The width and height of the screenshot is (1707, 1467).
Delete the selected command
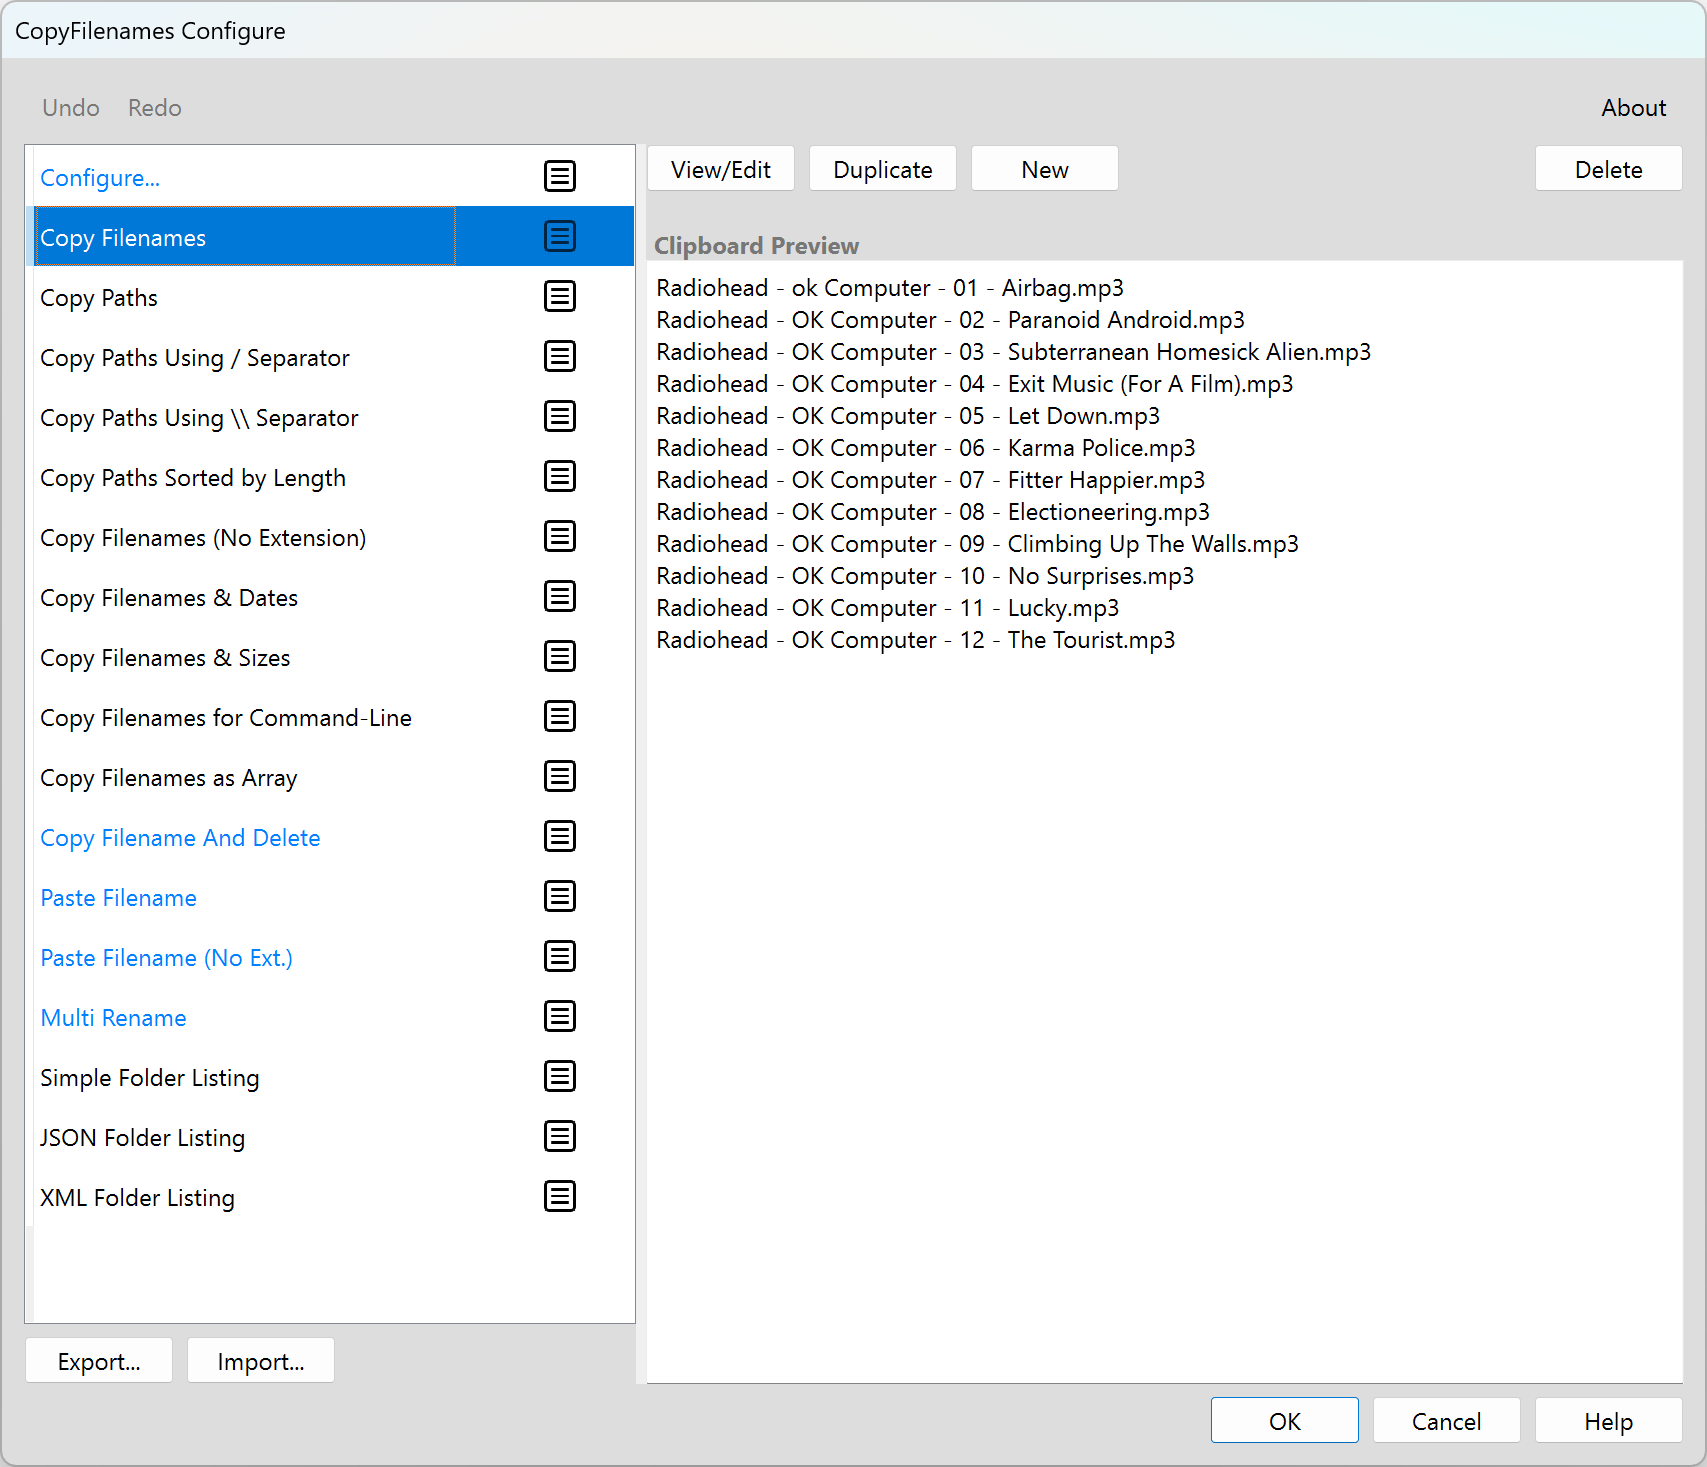pyautogui.click(x=1608, y=168)
